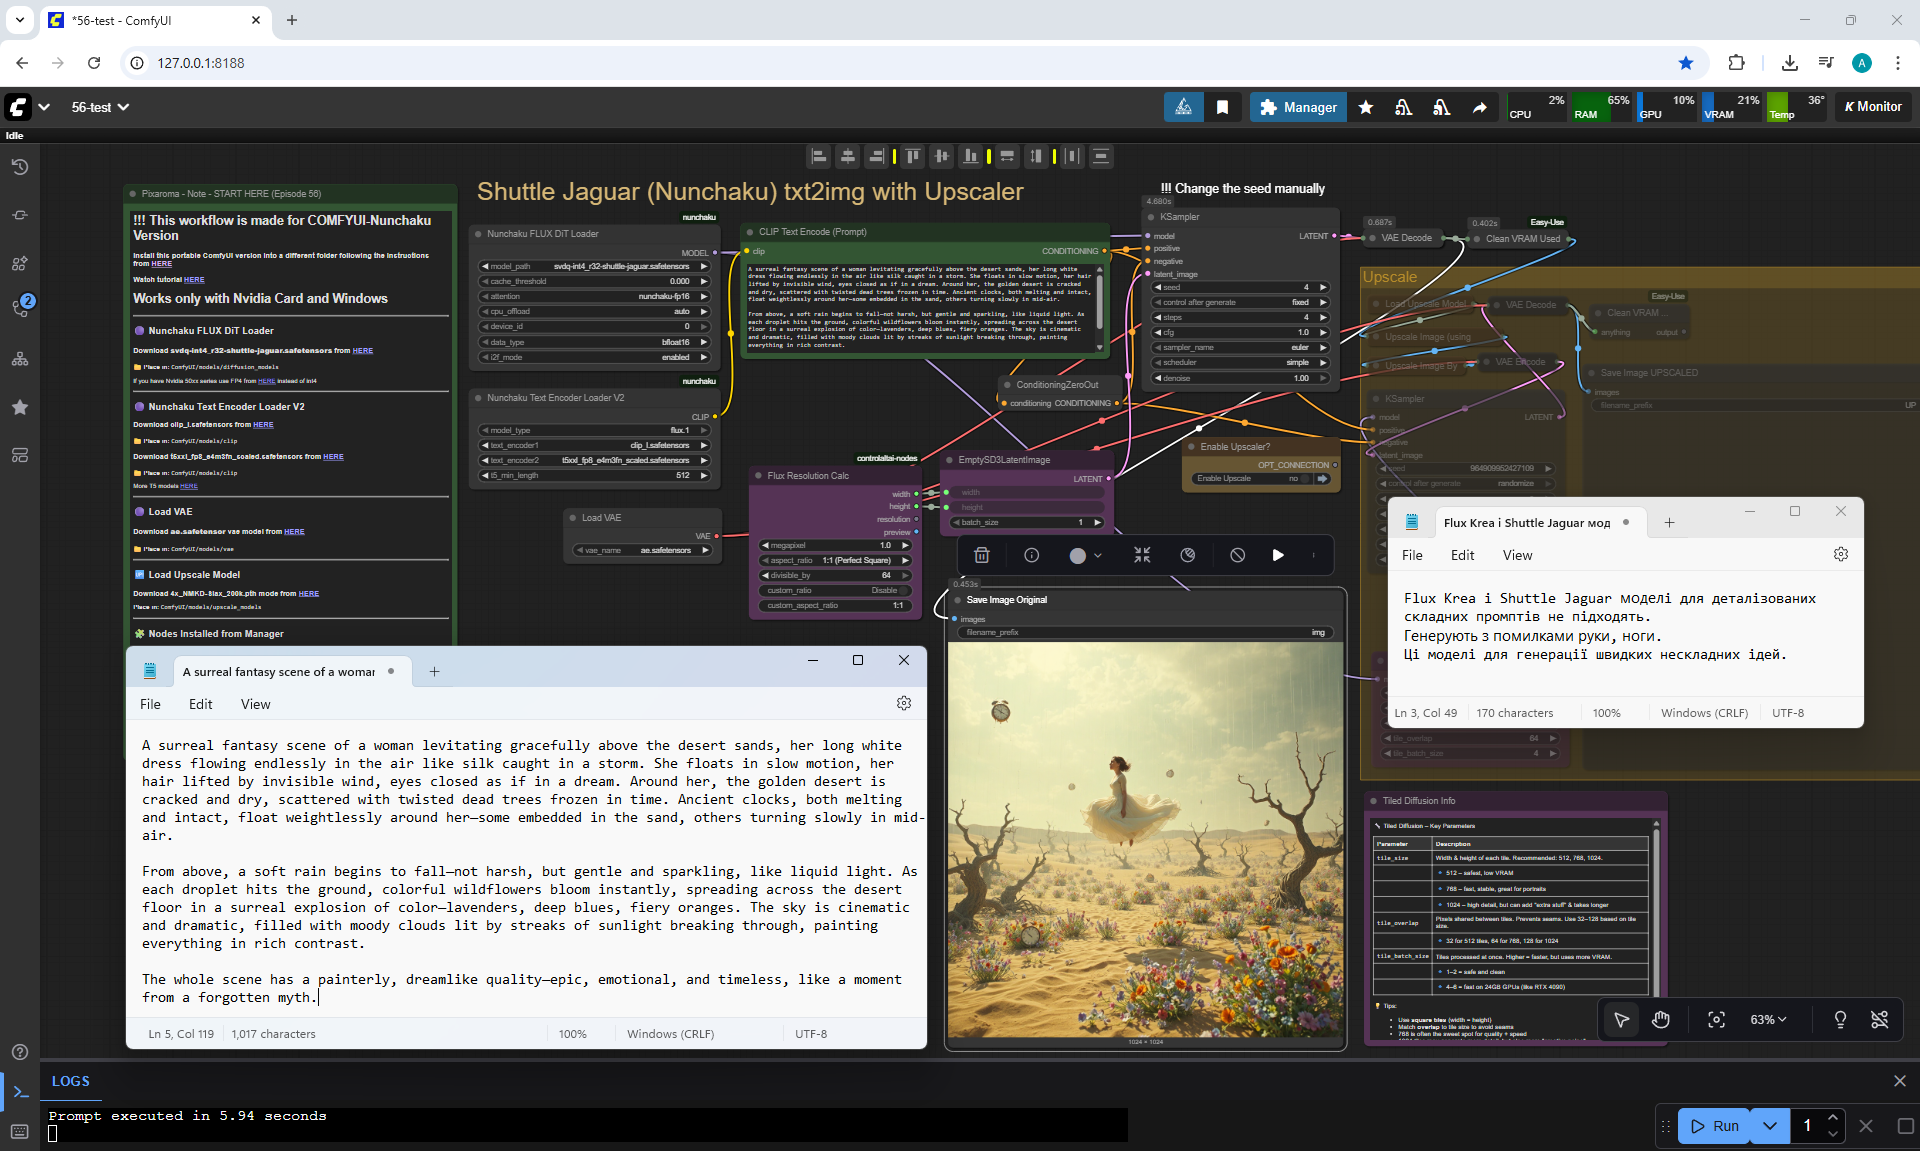
Task: Open the 56-test workflow dropdown
Action: point(100,107)
